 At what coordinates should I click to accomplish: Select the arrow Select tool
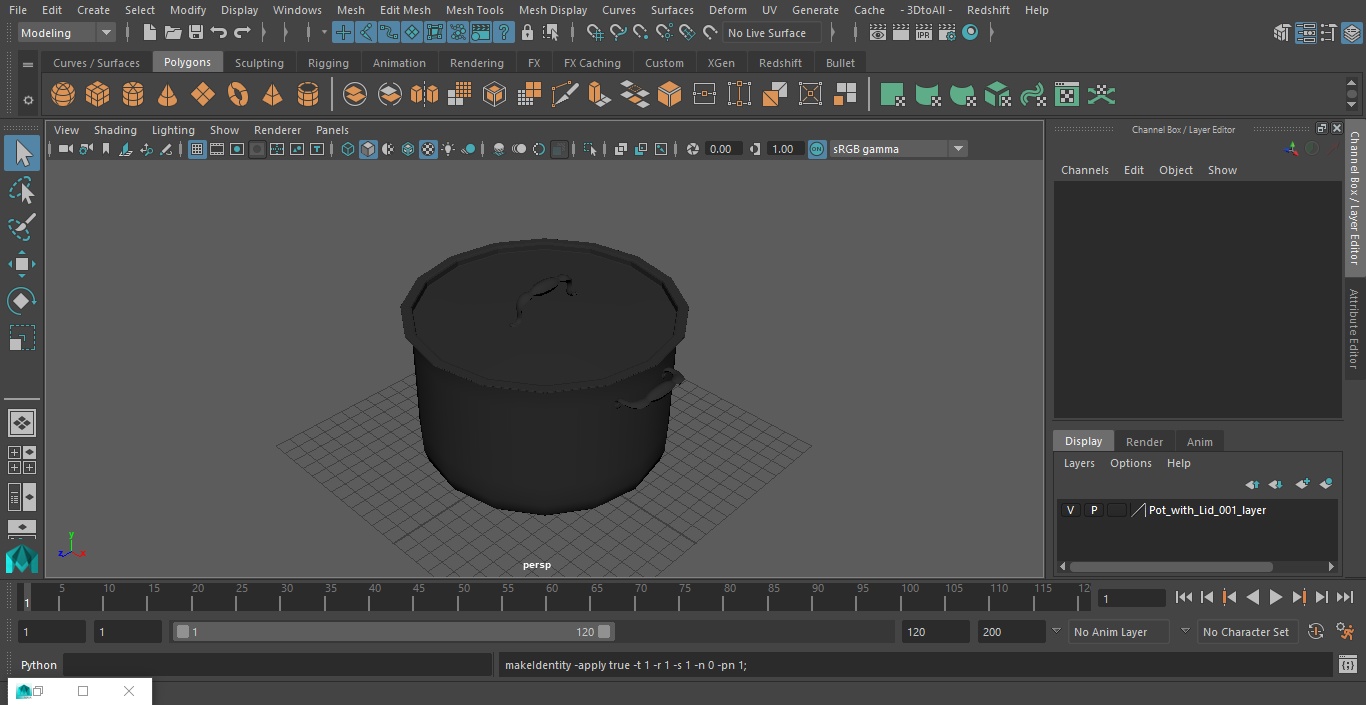click(22, 153)
